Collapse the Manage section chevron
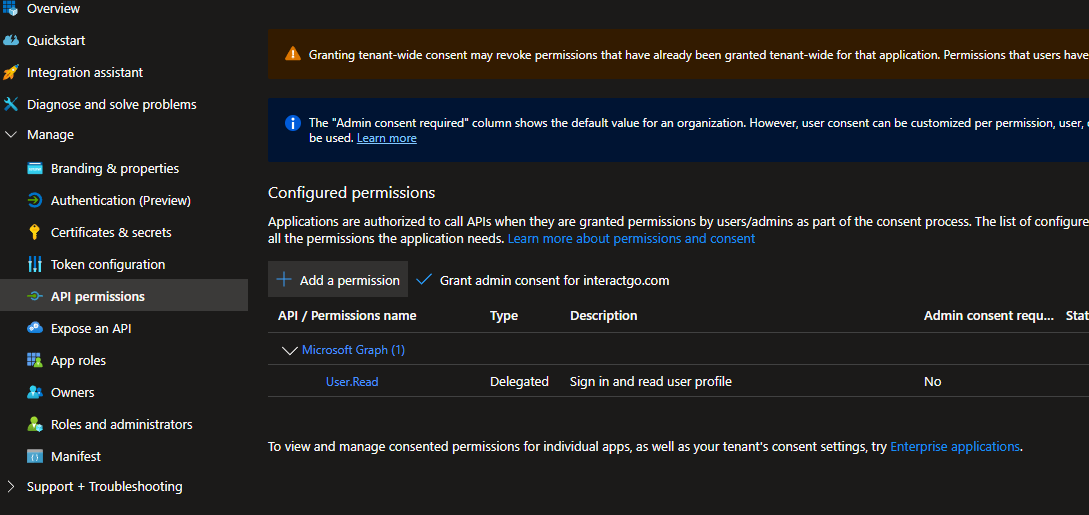This screenshot has width=1089, height=515. pos(11,135)
